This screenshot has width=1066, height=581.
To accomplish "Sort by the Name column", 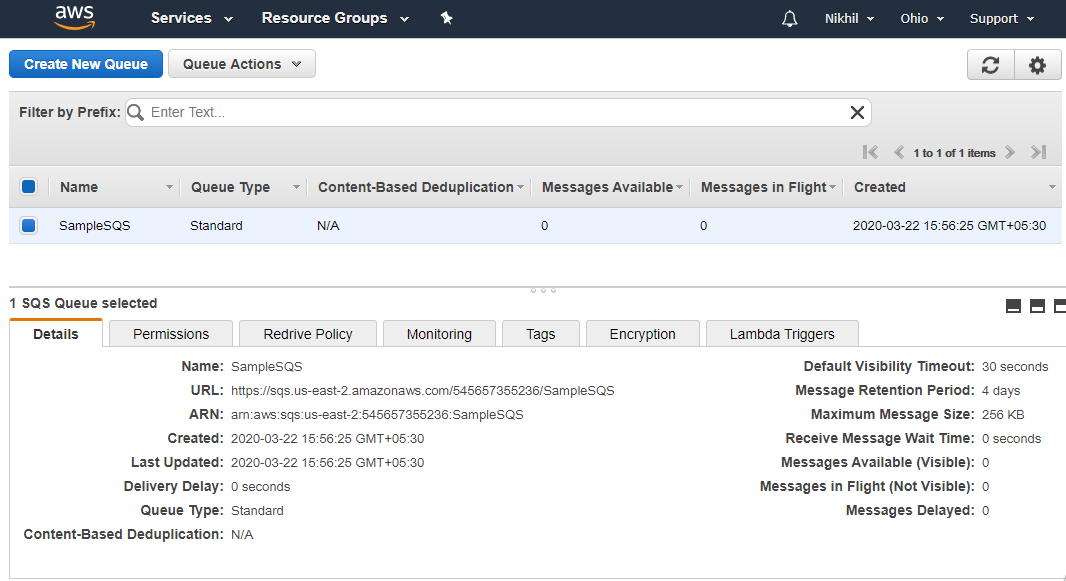I will (x=114, y=187).
